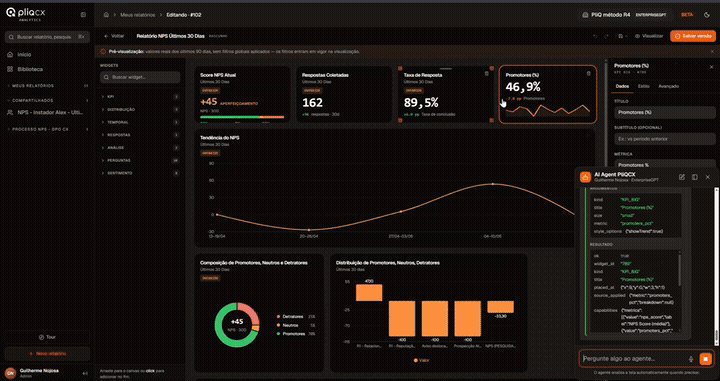This screenshot has height=381, width=720.
Task: Switch to the Avançado tab
Action: [x=668, y=86]
